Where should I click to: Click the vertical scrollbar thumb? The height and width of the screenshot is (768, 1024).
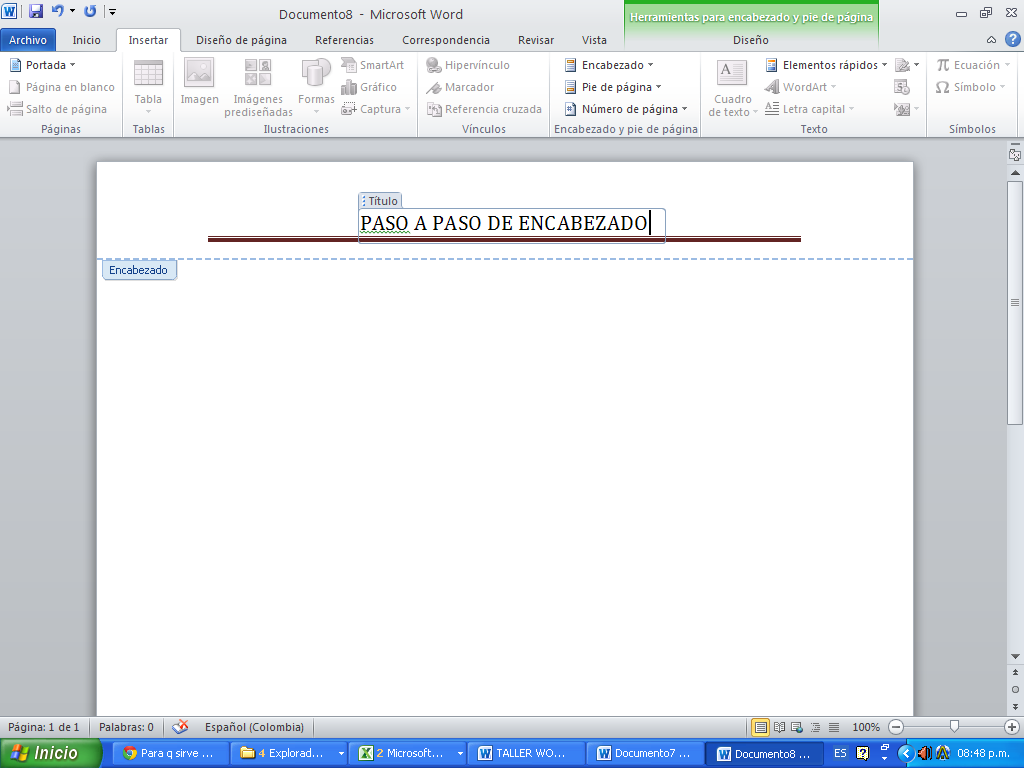click(1015, 302)
